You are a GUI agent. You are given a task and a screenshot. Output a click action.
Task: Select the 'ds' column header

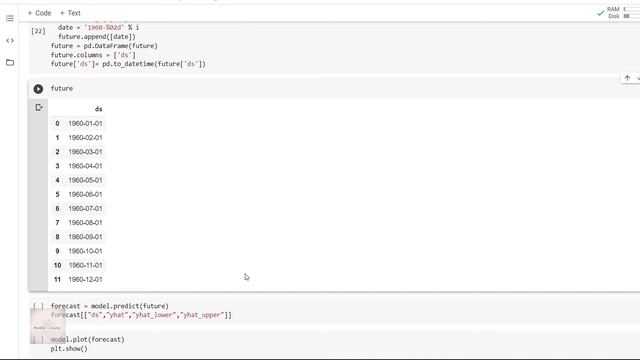click(98, 109)
